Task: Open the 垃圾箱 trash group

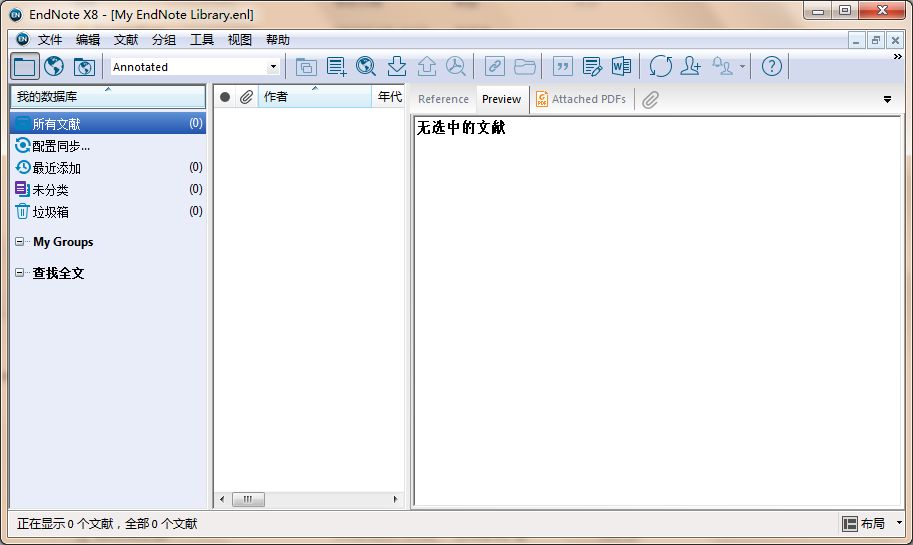Action: point(108,212)
